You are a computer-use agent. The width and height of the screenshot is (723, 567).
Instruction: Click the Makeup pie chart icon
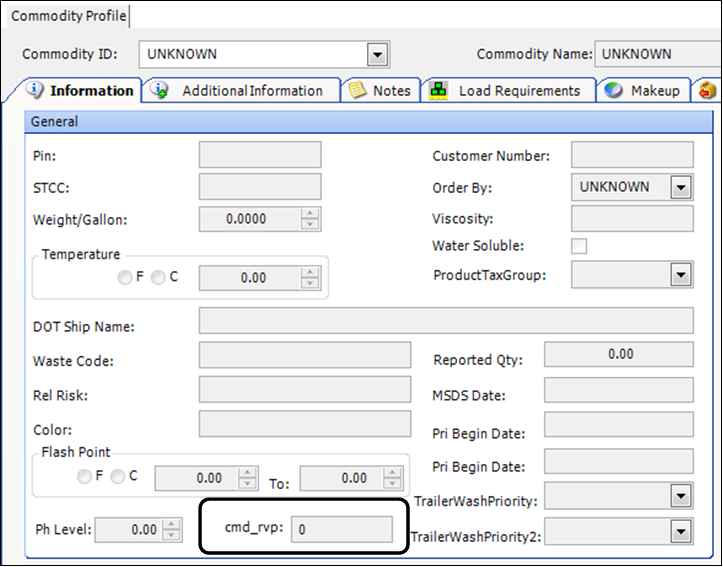613,90
